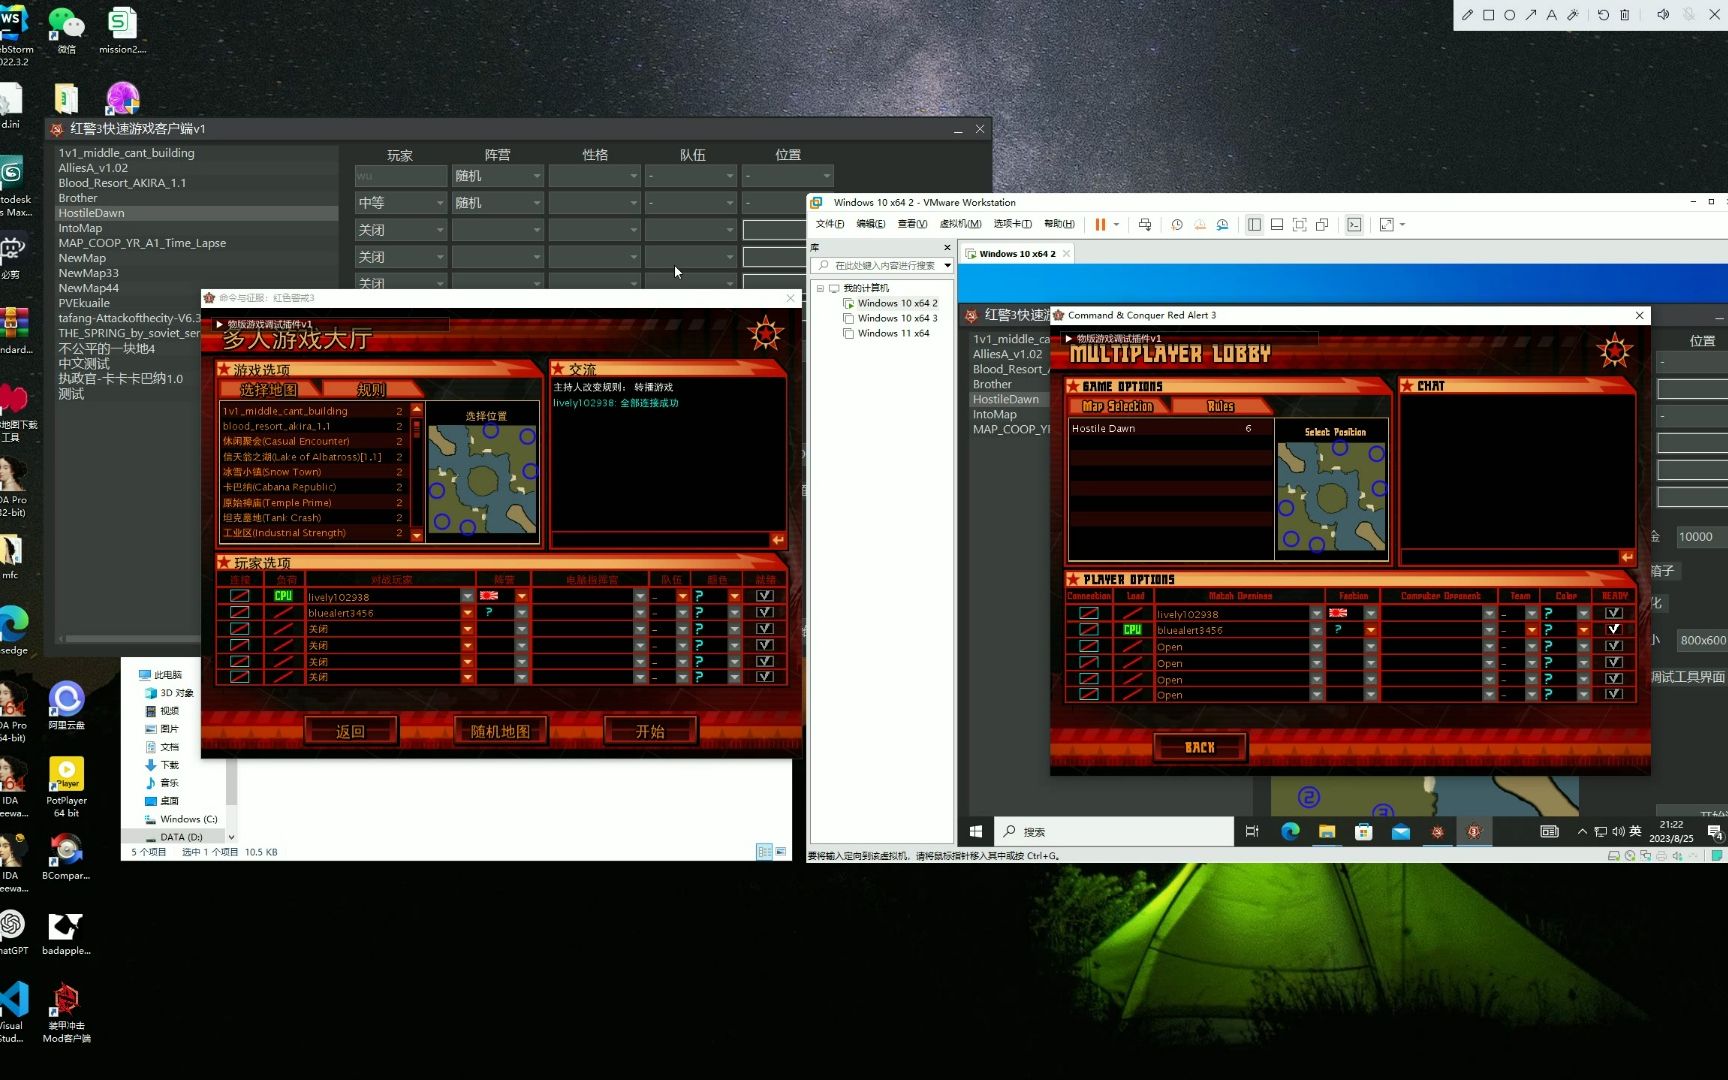Image resolution: width=1728 pixels, height=1080 pixels.
Task: Click the map preview thumbnail under 选择位置
Action: [482, 480]
